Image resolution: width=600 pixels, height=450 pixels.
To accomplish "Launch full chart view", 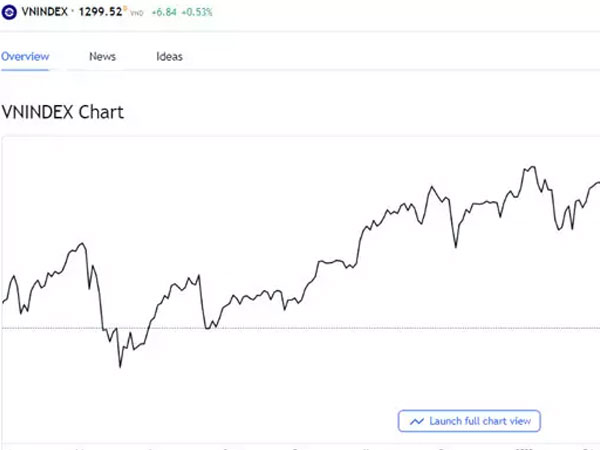I will tap(469, 421).
